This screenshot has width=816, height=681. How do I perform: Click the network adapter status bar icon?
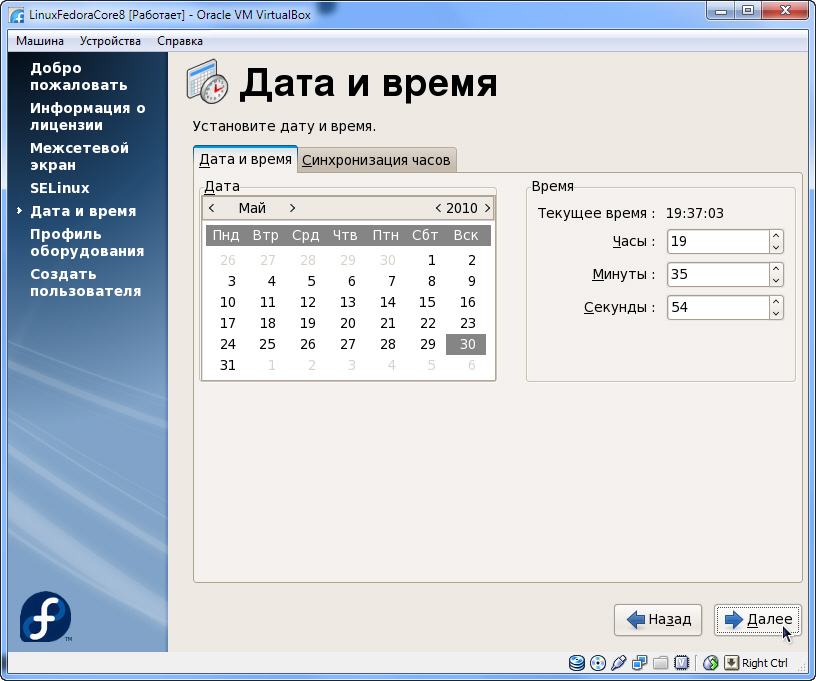tap(640, 663)
